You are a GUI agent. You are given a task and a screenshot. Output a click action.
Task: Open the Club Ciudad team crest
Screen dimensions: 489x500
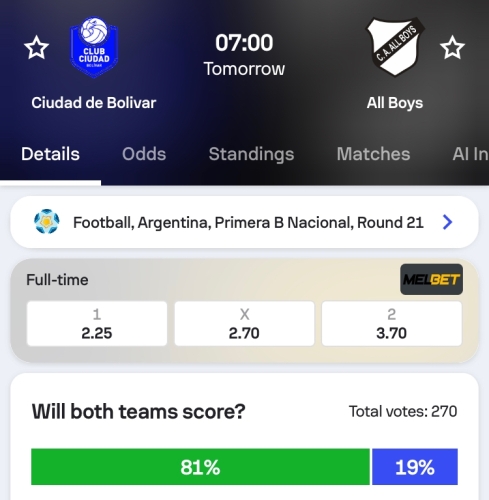click(94, 47)
